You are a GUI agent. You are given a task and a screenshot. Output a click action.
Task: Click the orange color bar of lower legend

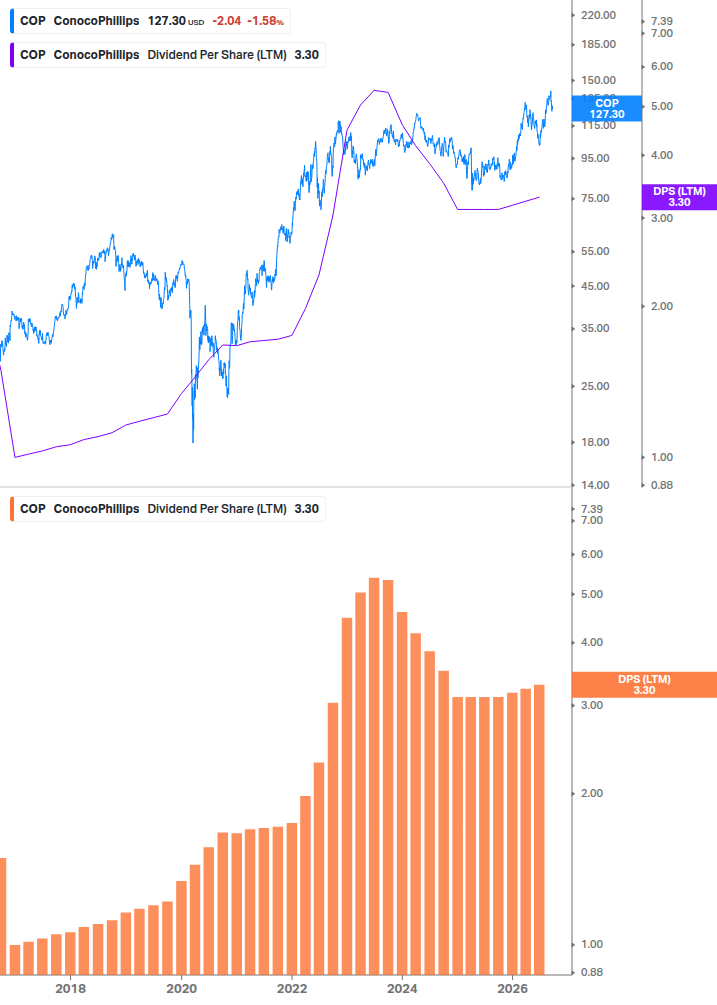click(12, 509)
